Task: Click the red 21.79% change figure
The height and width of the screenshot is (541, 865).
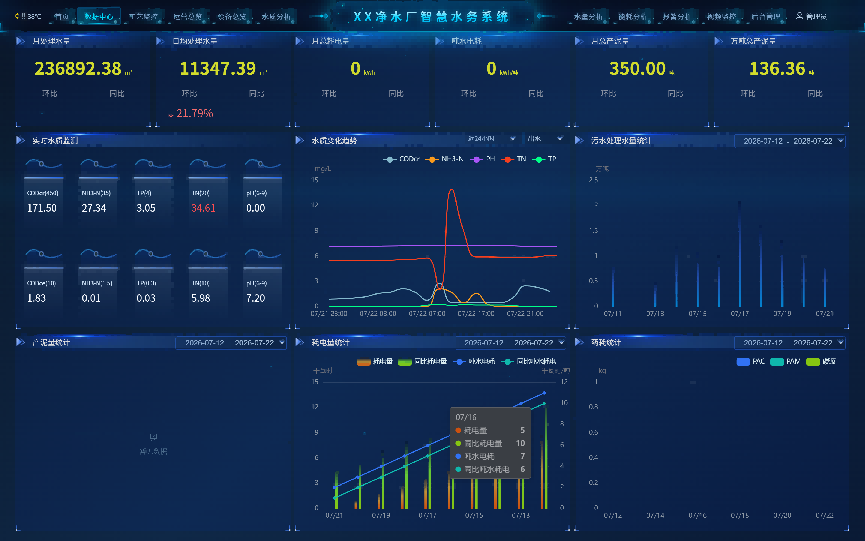Action: [x=195, y=114]
